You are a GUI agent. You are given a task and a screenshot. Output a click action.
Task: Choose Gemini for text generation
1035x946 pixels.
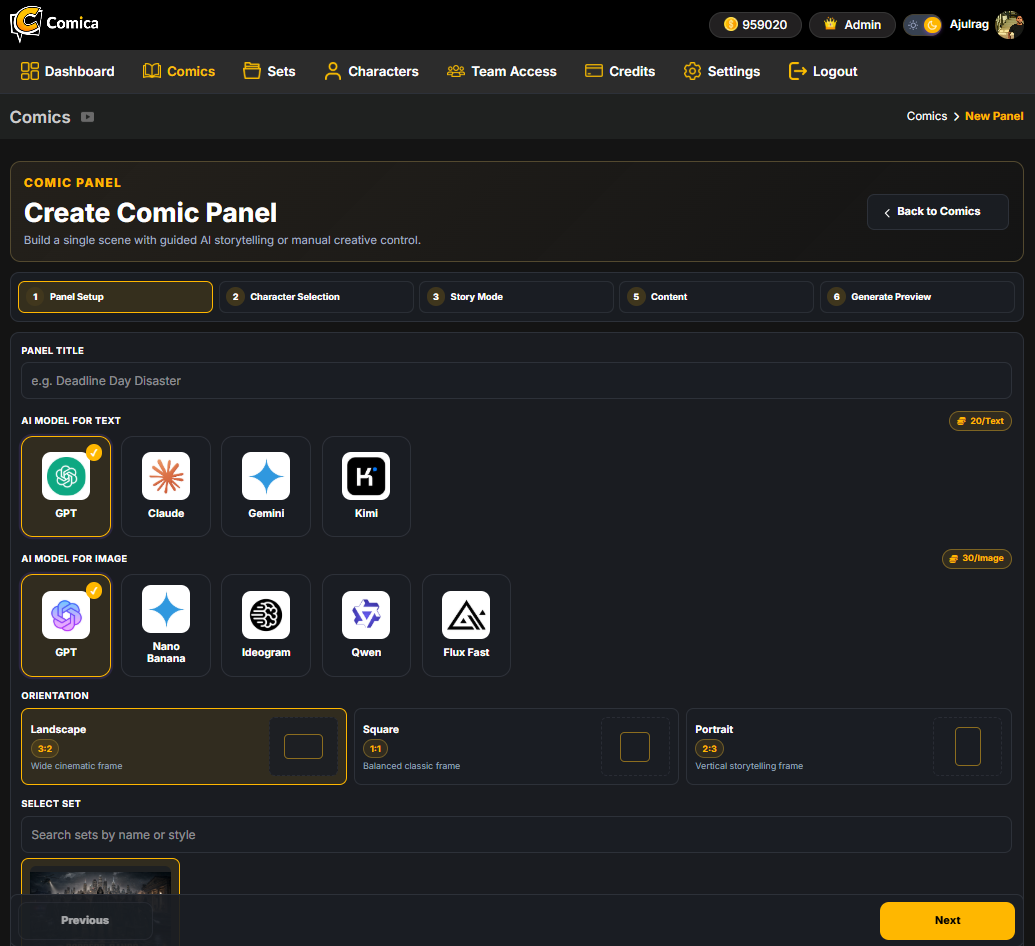click(266, 487)
